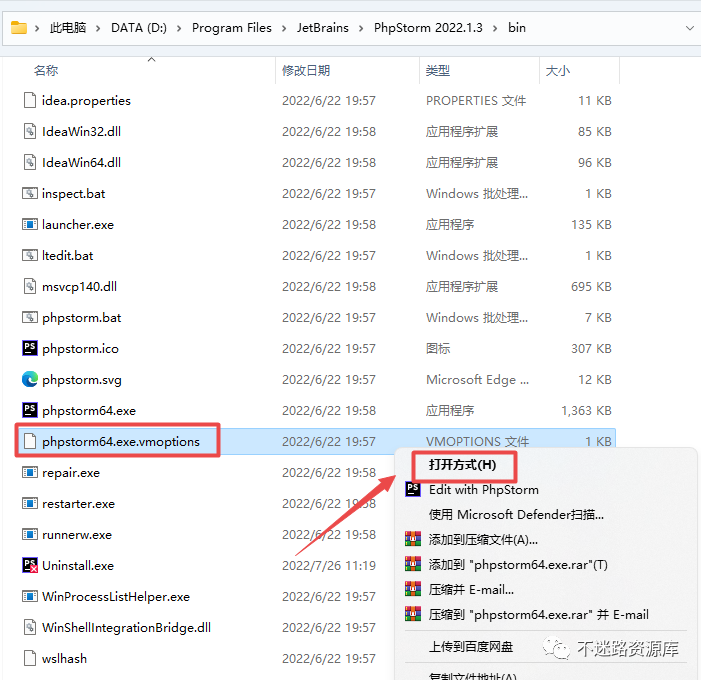Expand chevron after PhpStorm 2022.1.3 in path

pyautogui.click(x=495, y=28)
